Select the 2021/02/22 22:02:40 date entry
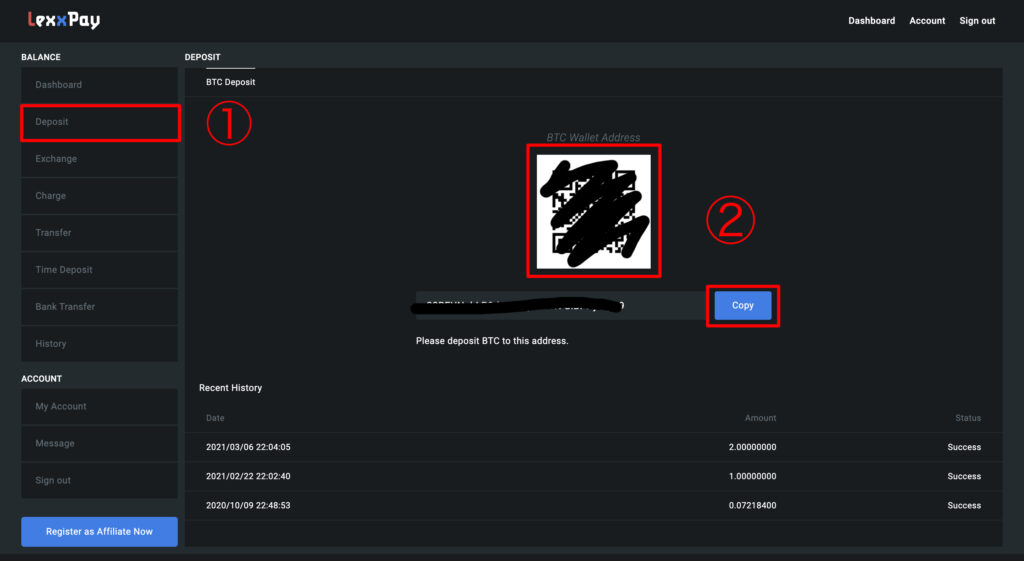Viewport: 1024px width, 561px height. (248, 476)
